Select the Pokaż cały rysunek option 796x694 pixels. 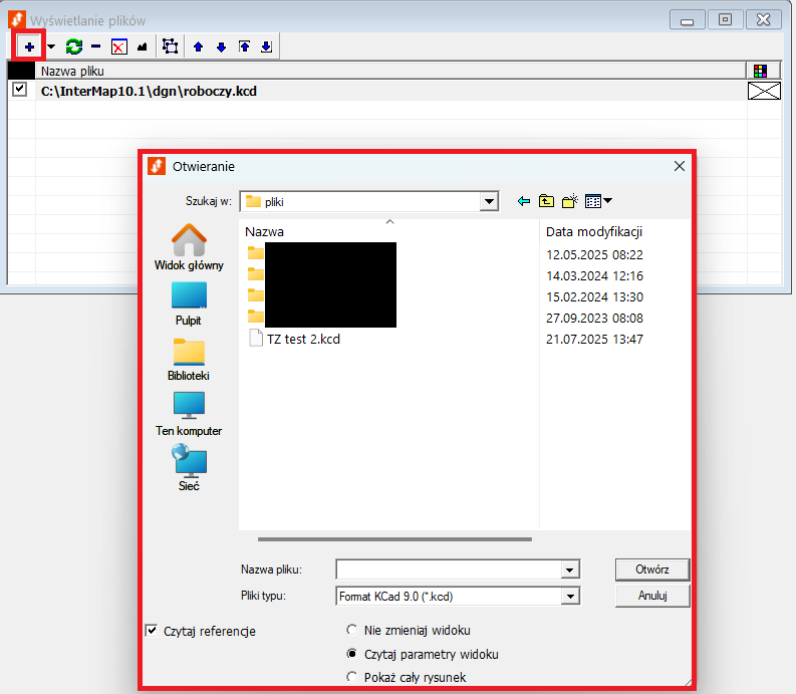[x=351, y=677]
